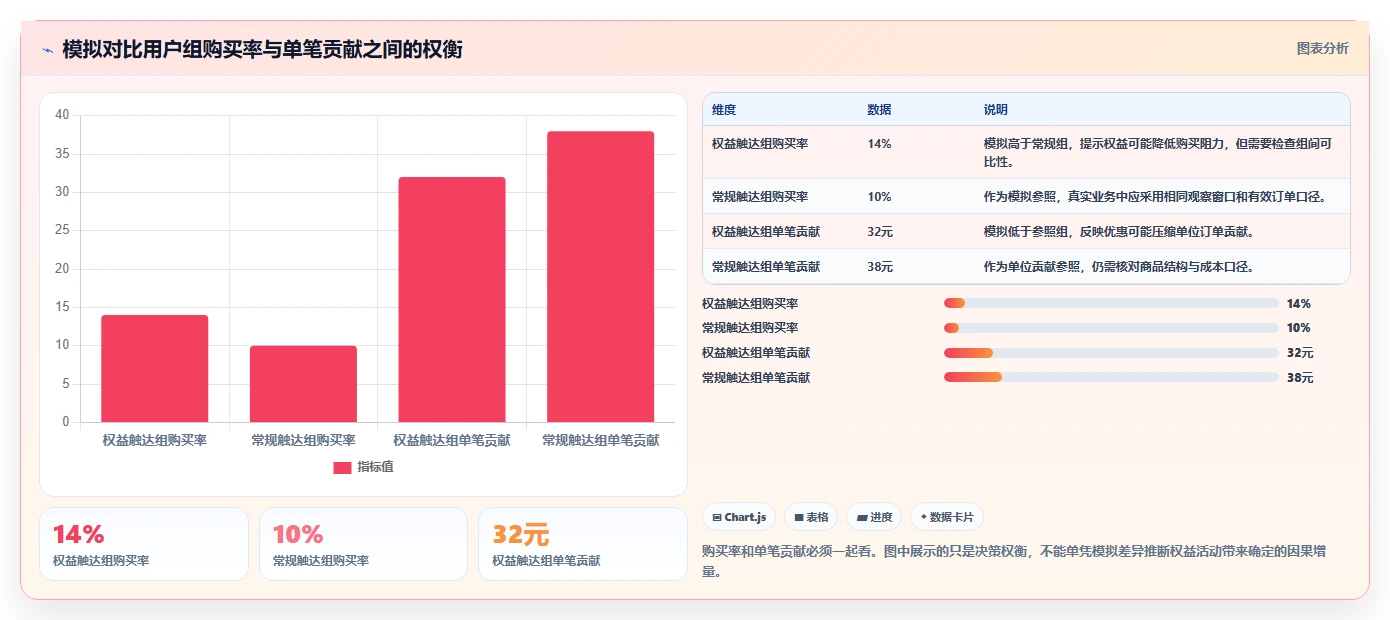The image size is (1390, 620).
Task: Click description text 模拟低于参照组
Action: pyautogui.click(x=1118, y=232)
